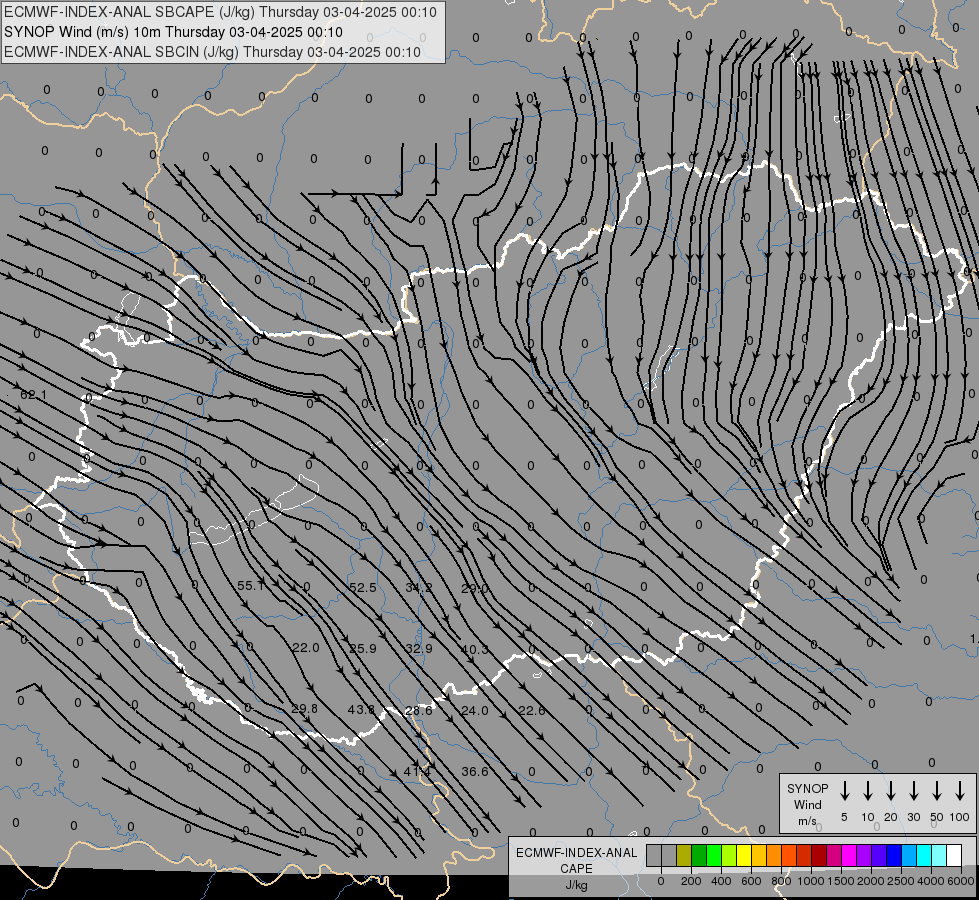The image size is (979, 900).
Task: Select the 29.0 grid value
Action: [475, 588]
